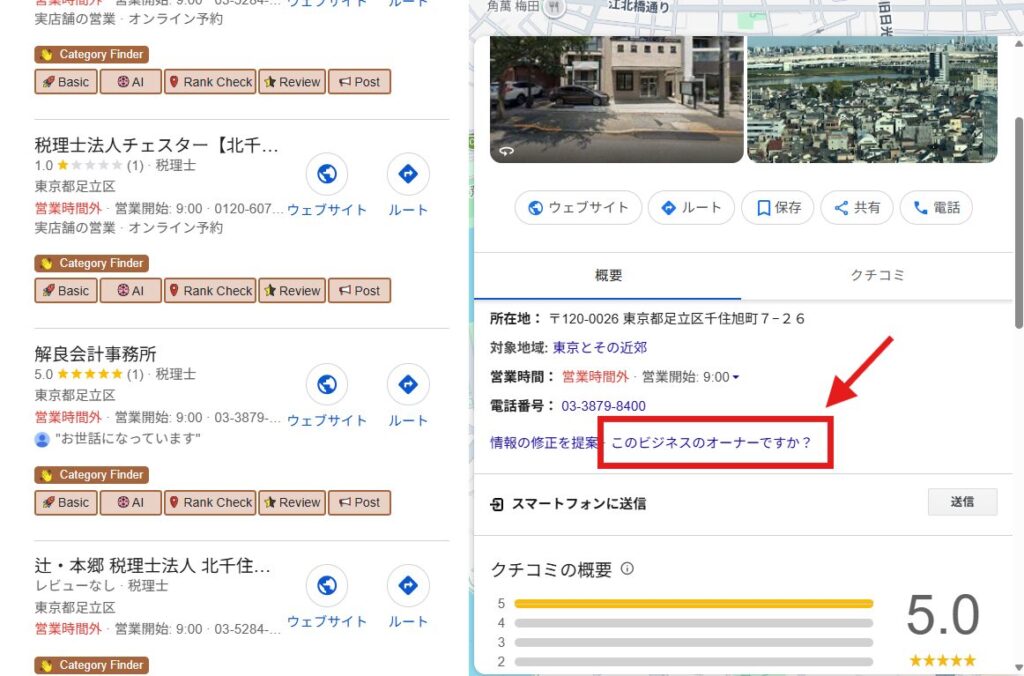Viewport: 1024px width, 676px height.
Task: Switch to the クチコミ tab
Action: coord(877,275)
